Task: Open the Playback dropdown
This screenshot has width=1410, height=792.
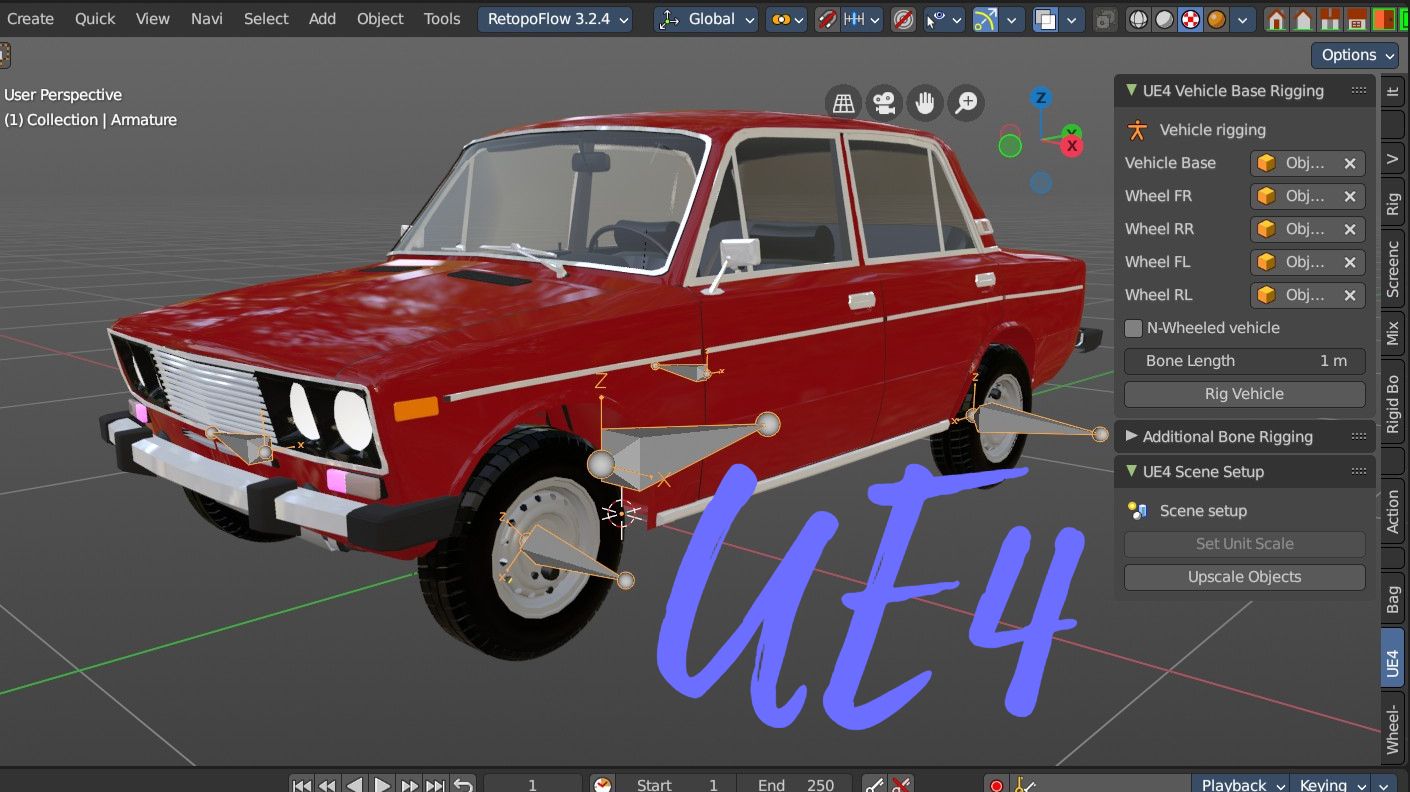Action: [x=1240, y=785]
